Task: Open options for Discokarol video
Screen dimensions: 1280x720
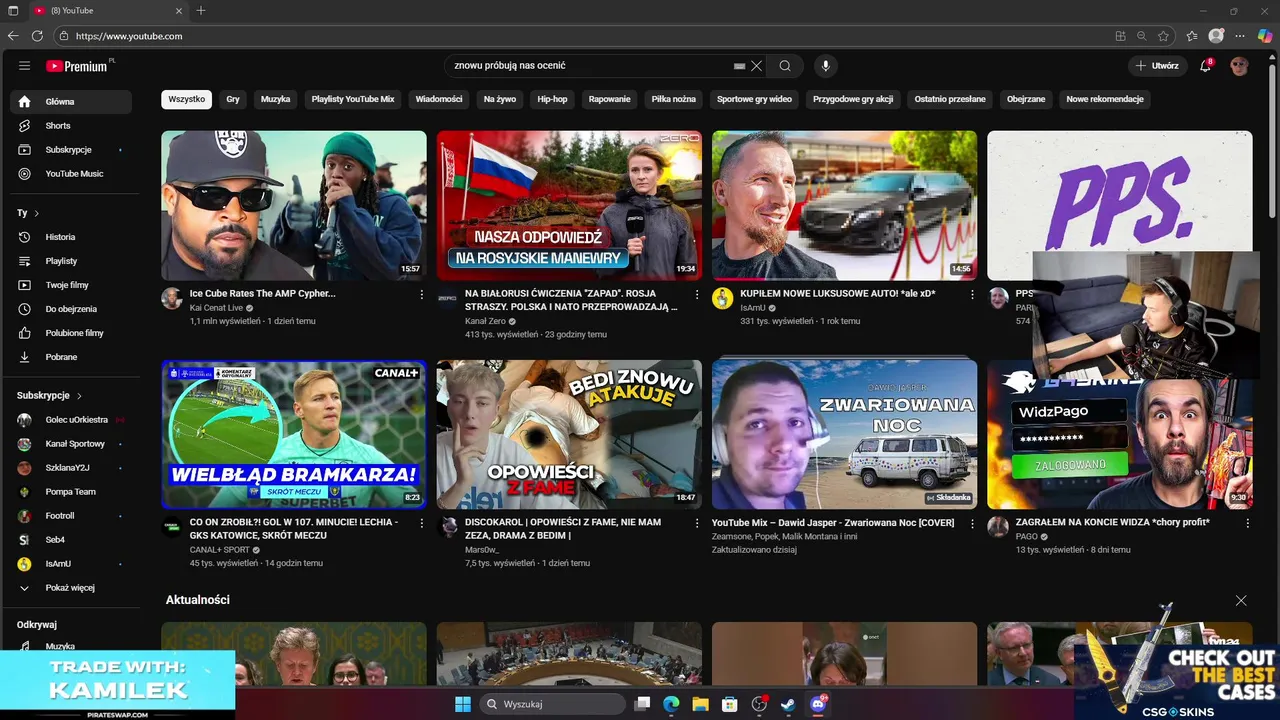Action: pyautogui.click(x=697, y=523)
